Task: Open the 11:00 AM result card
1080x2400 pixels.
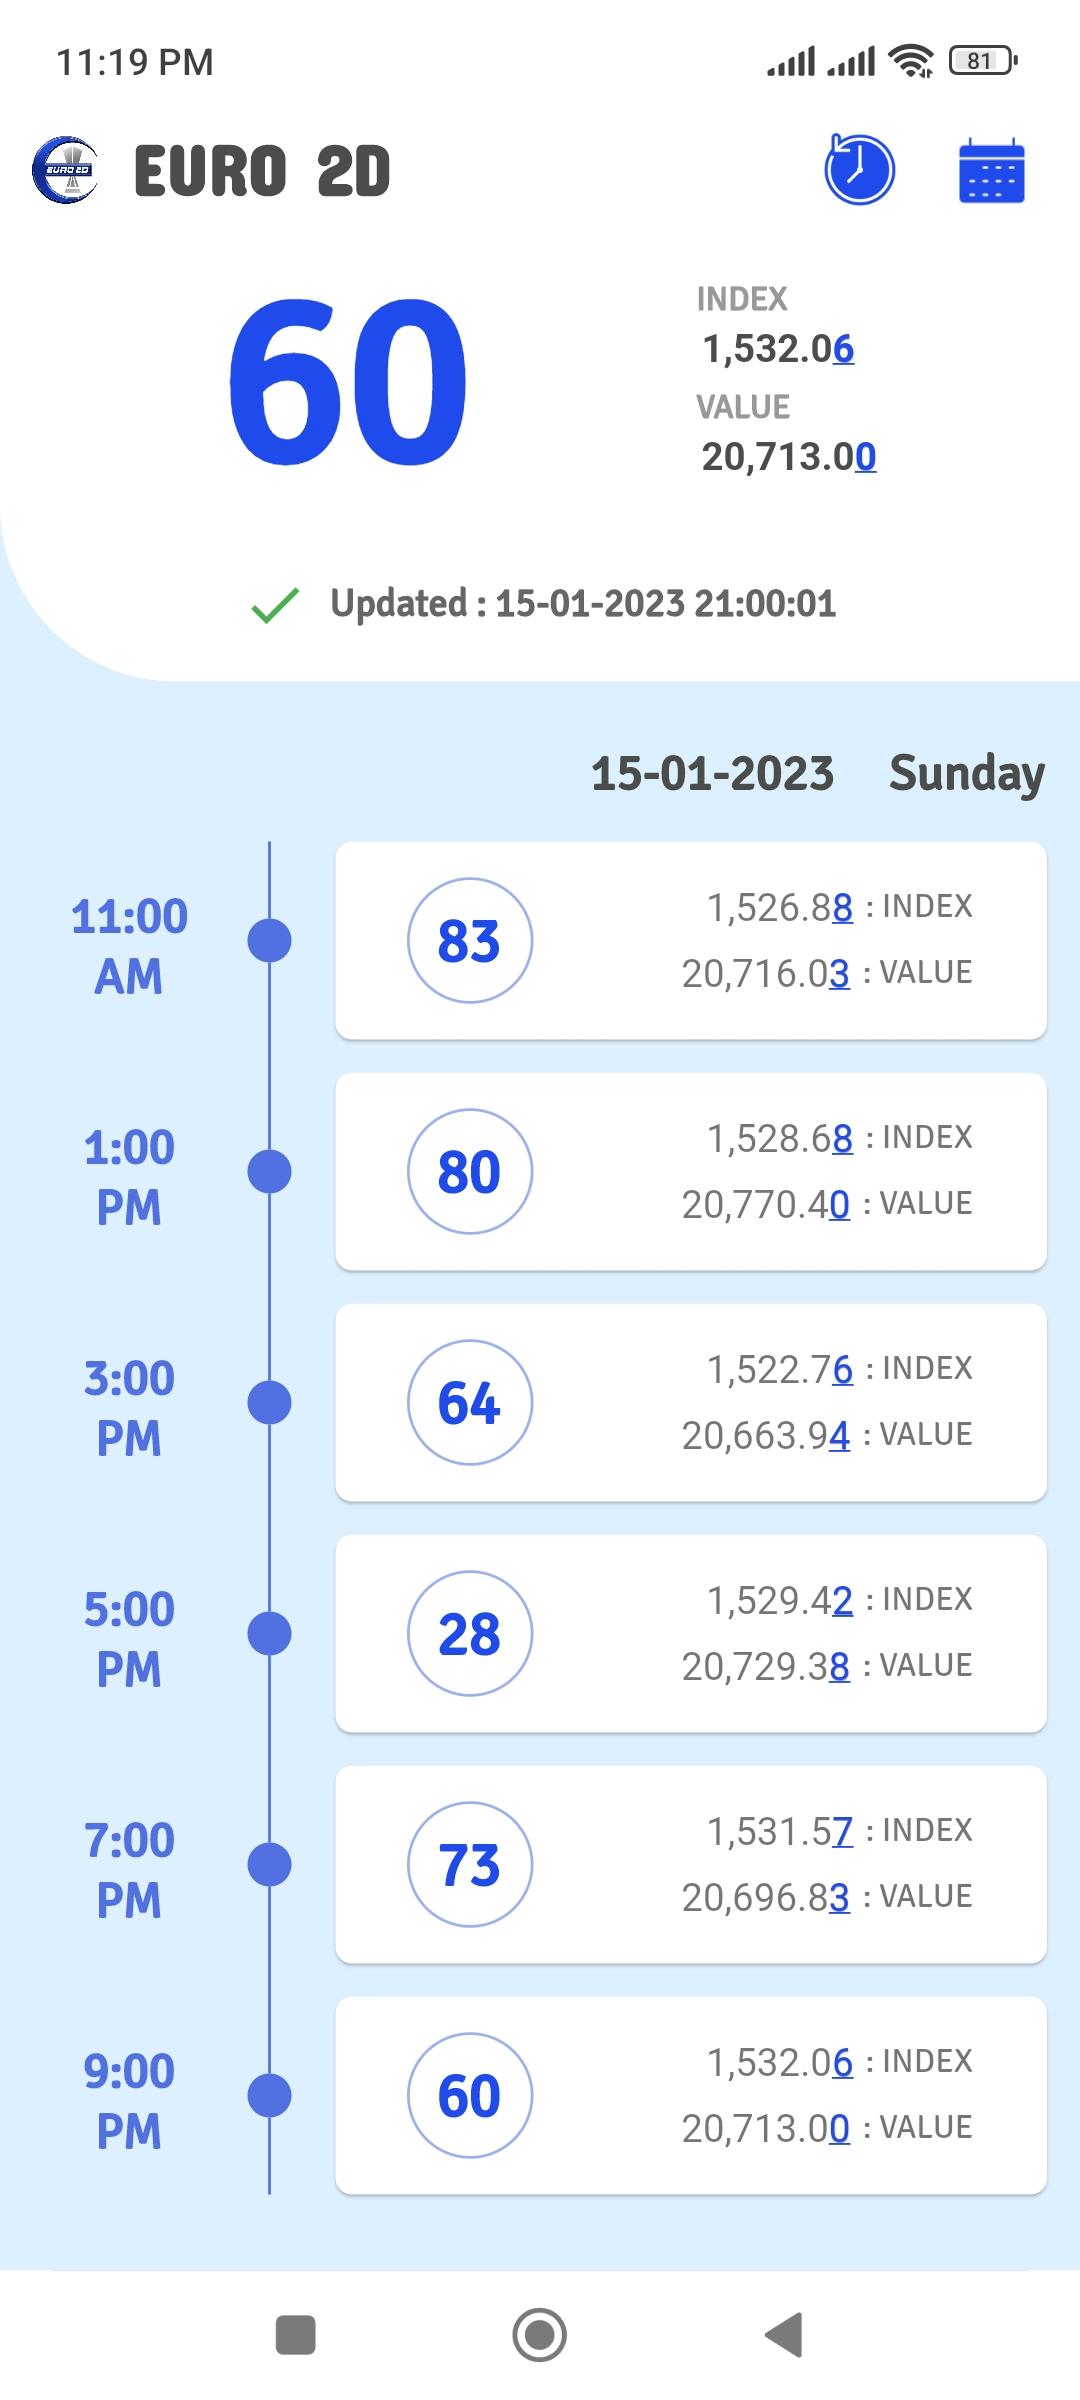Action: pyautogui.click(x=690, y=940)
